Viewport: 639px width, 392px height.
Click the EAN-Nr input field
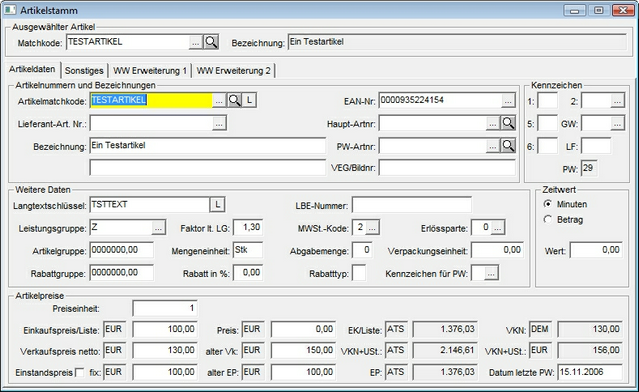440,100
